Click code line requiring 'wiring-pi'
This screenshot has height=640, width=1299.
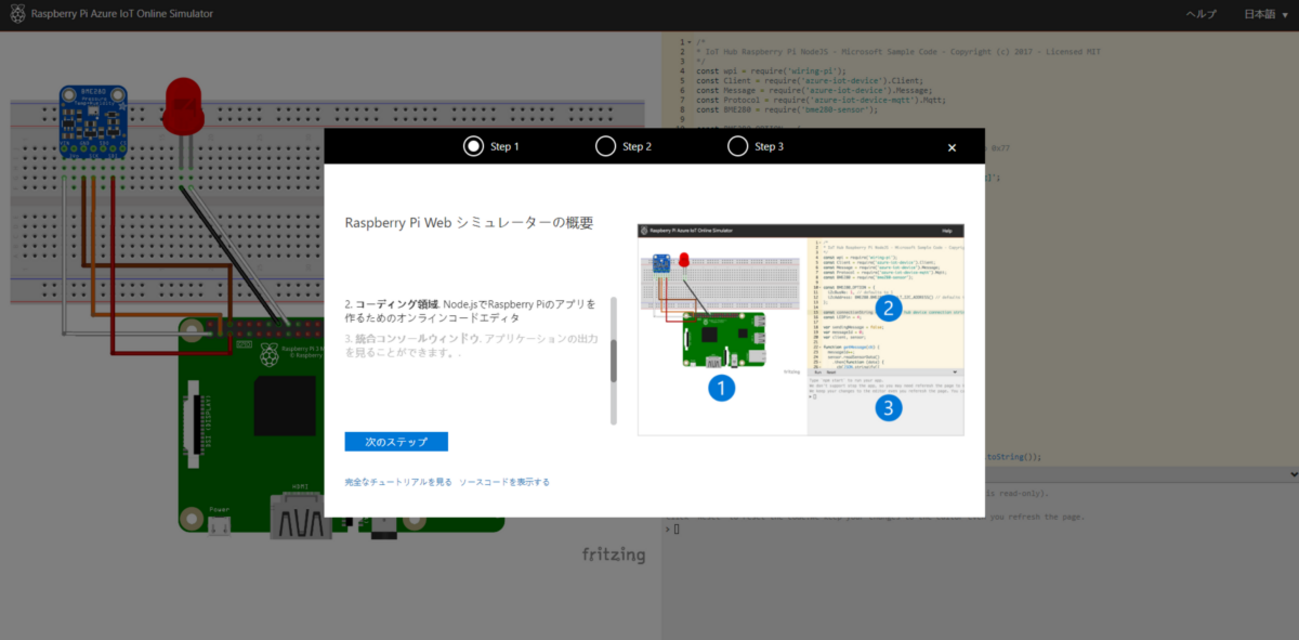pyautogui.click(x=771, y=71)
